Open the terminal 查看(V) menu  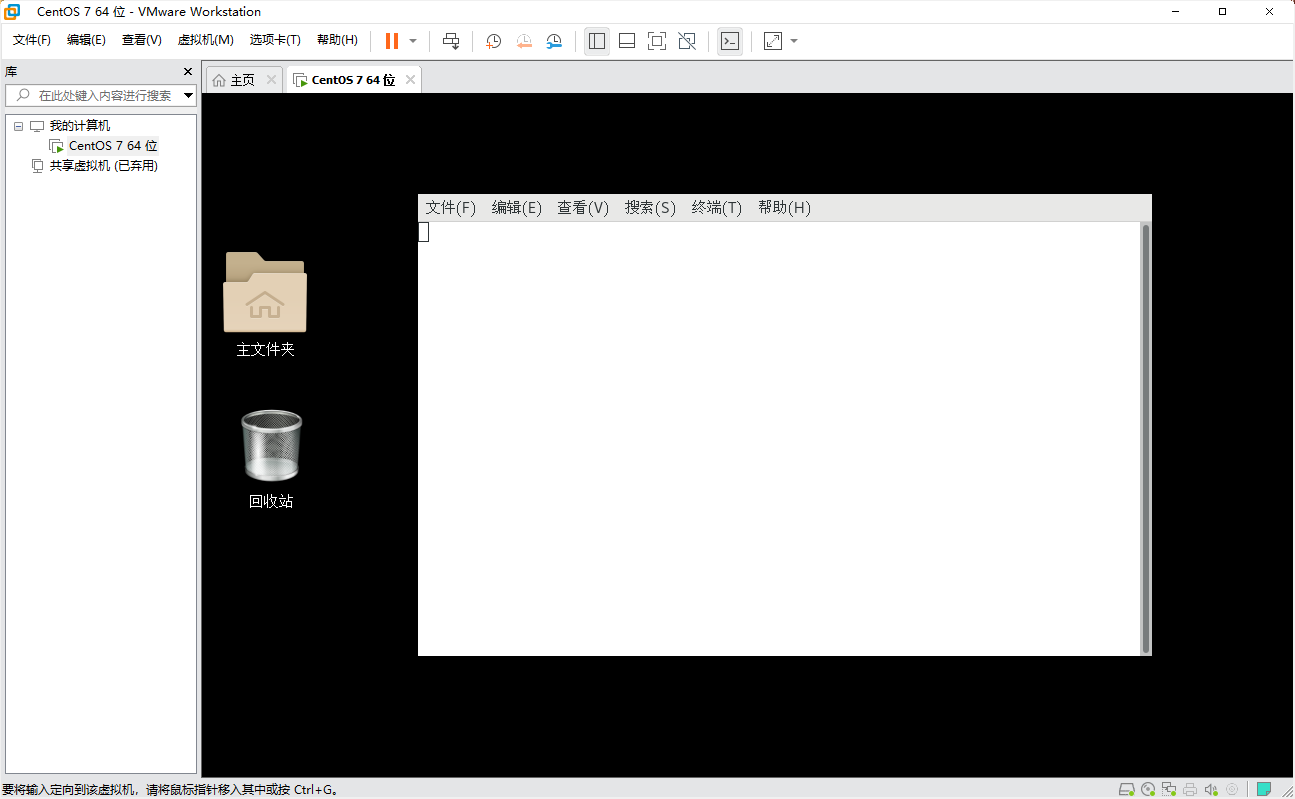(x=583, y=208)
